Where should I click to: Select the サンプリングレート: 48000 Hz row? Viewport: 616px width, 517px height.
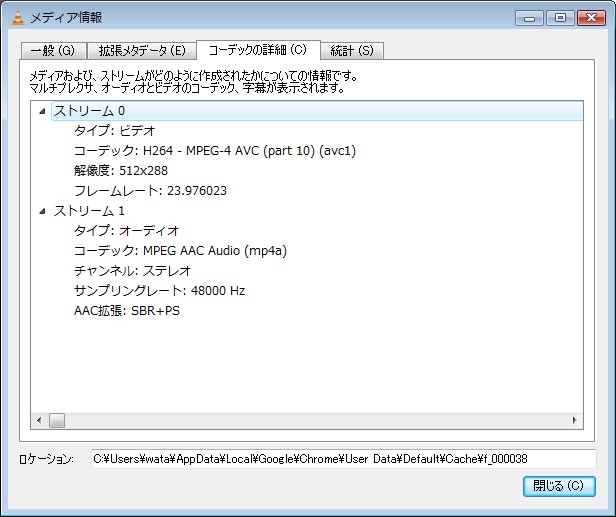tap(160, 291)
